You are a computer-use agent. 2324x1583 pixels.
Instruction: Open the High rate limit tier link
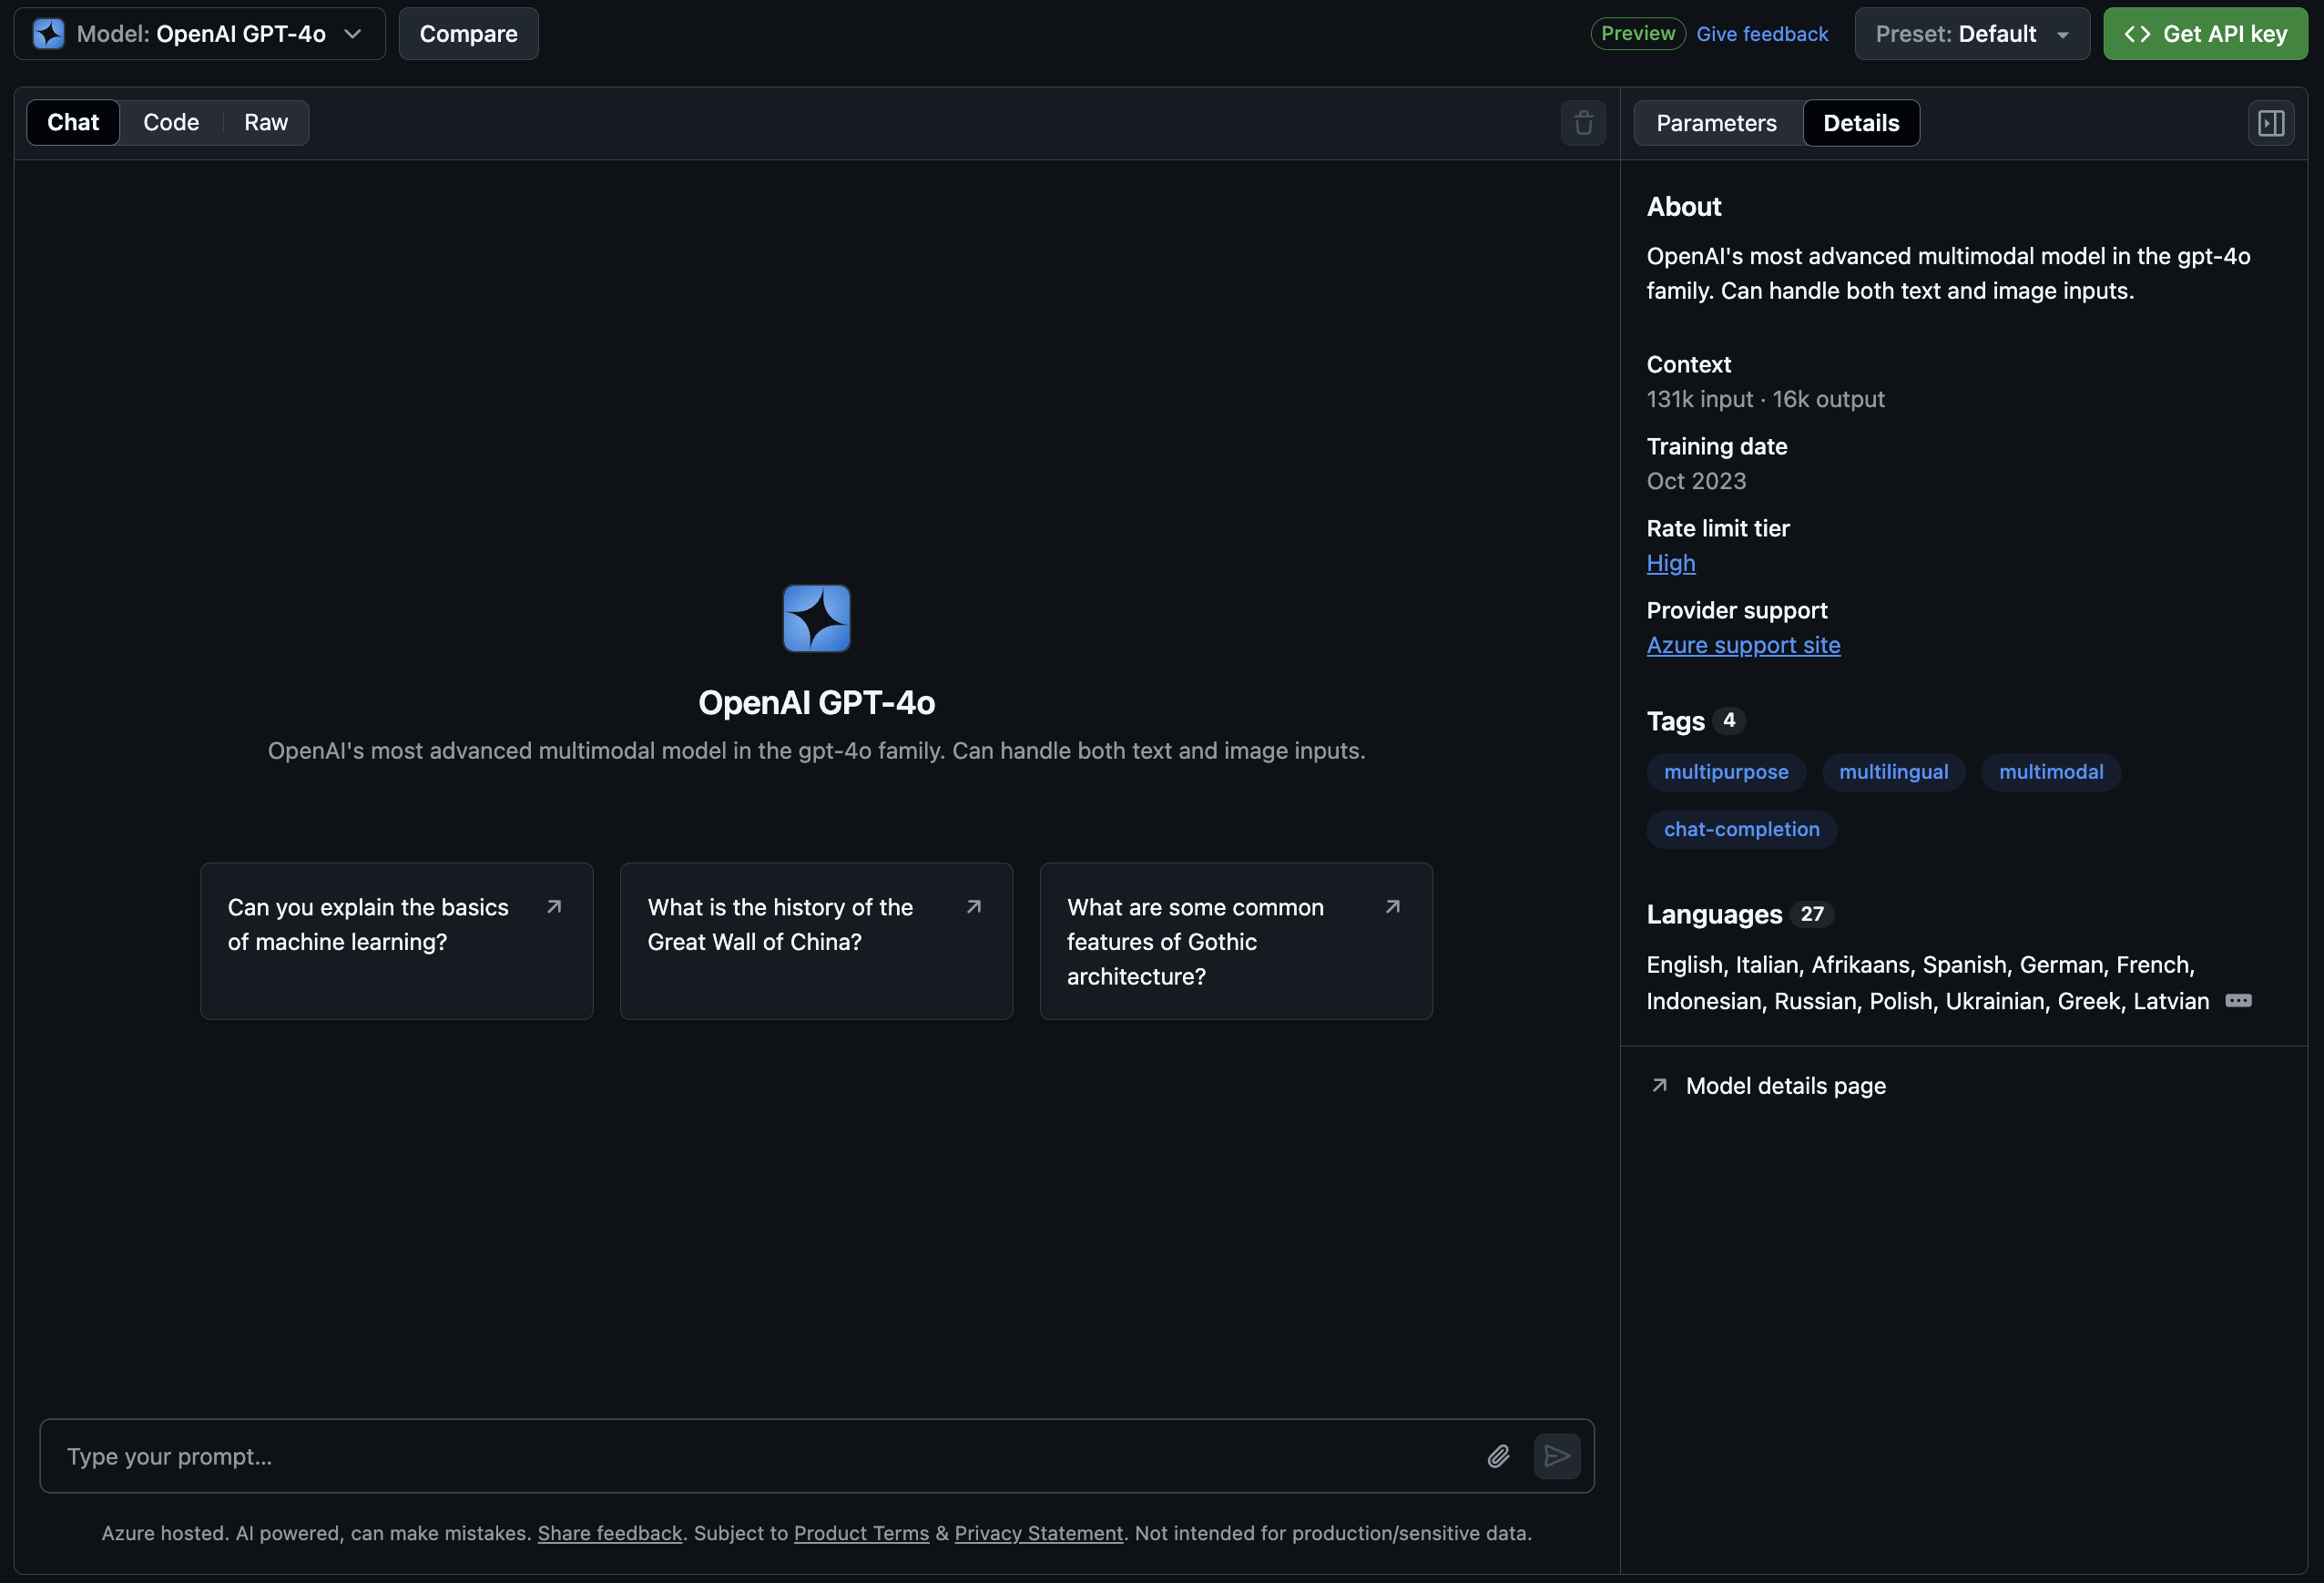click(1671, 563)
